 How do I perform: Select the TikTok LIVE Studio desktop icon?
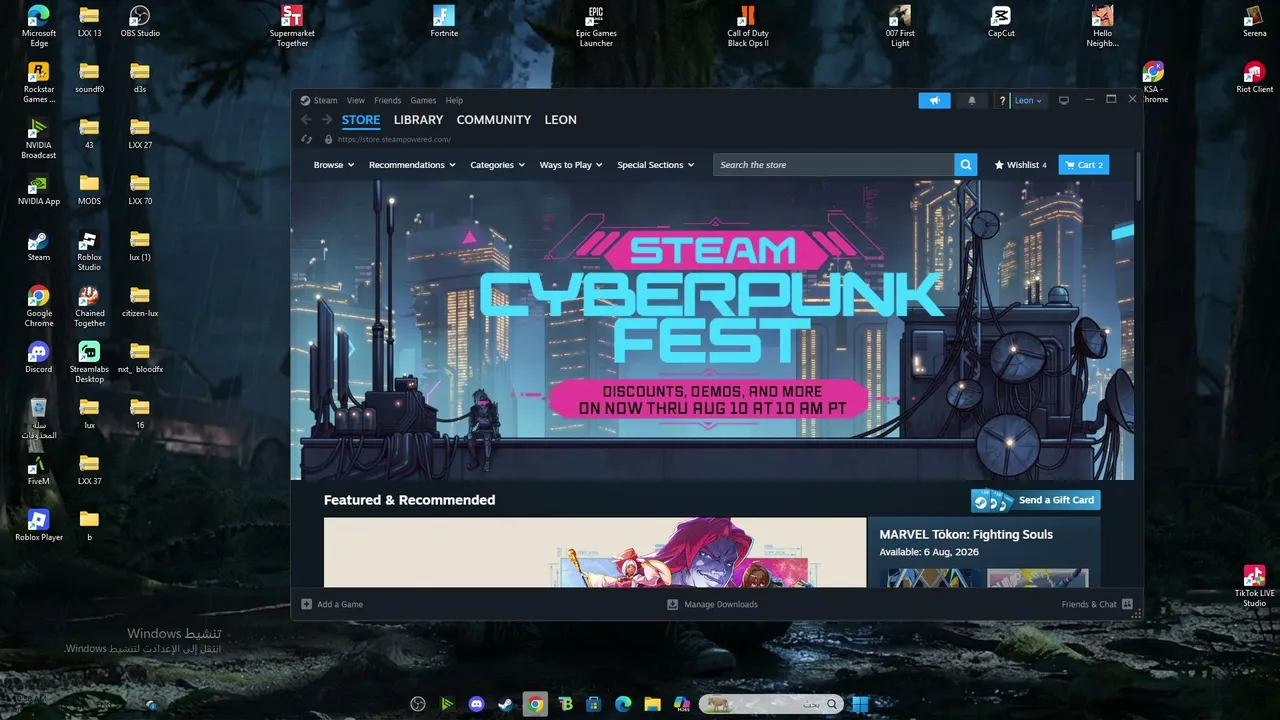(x=1254, y=587)
